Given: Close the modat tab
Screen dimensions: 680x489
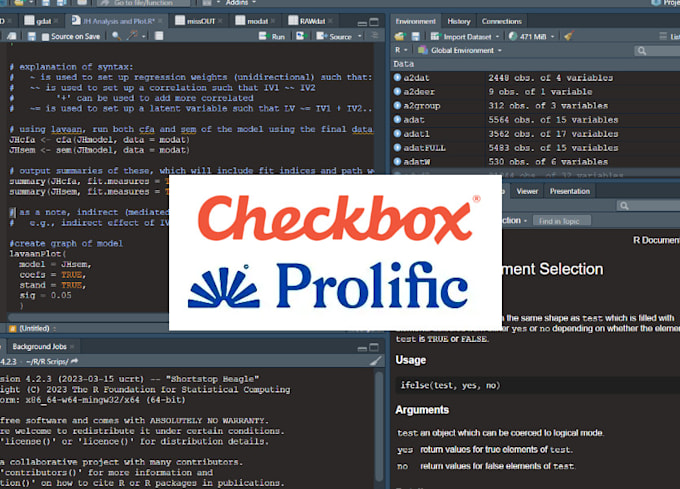Looking at the screenshot, I should (273, 21).
